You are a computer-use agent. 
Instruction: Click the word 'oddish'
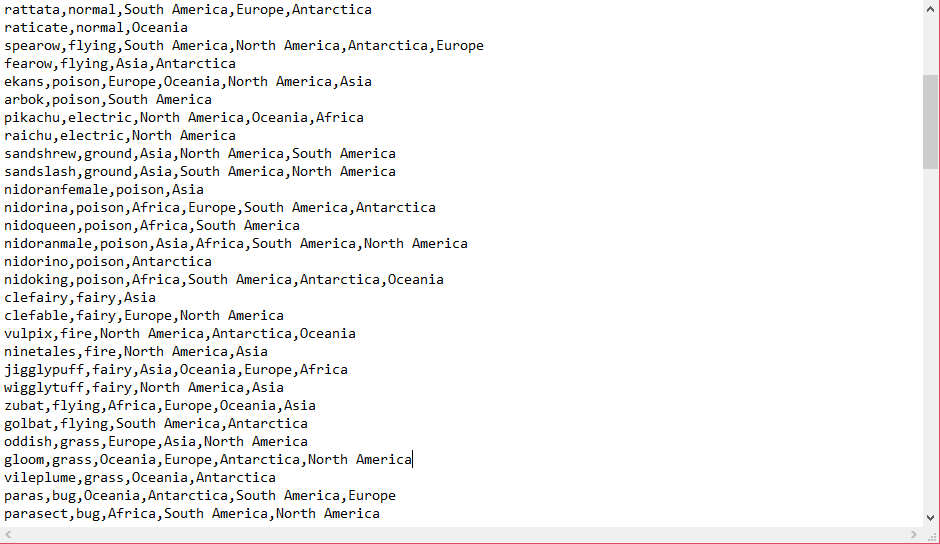[x=28, y=441]
